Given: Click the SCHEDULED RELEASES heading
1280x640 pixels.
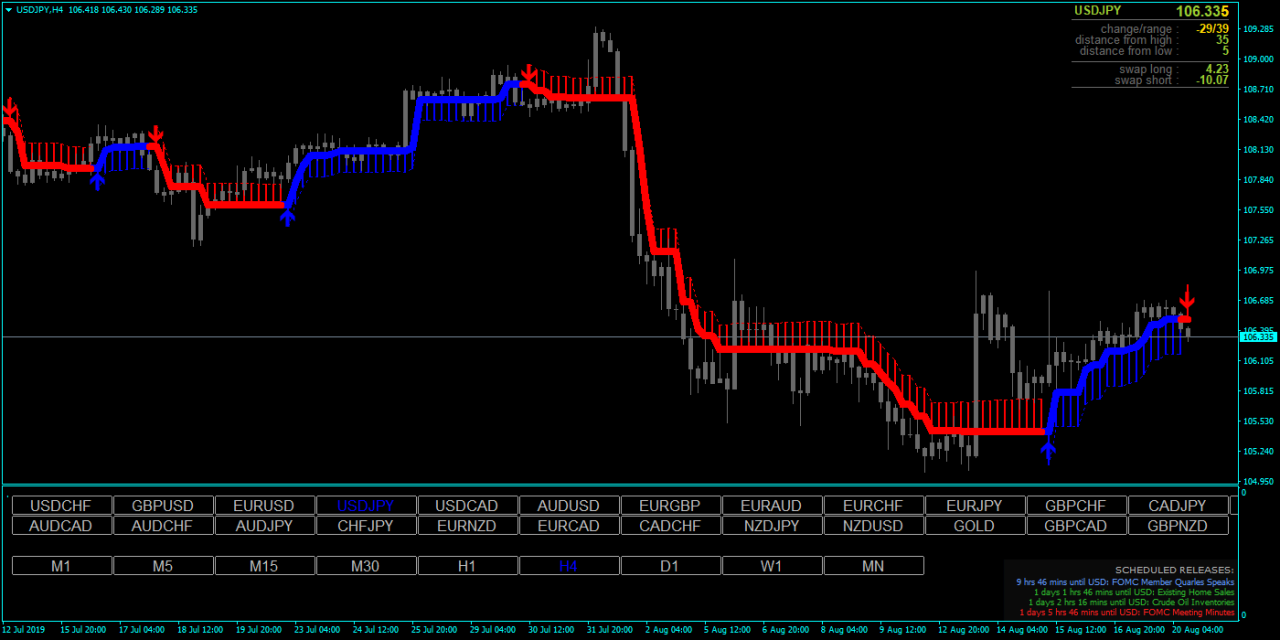Looking at the screenshot, I should coord(1174,570).
